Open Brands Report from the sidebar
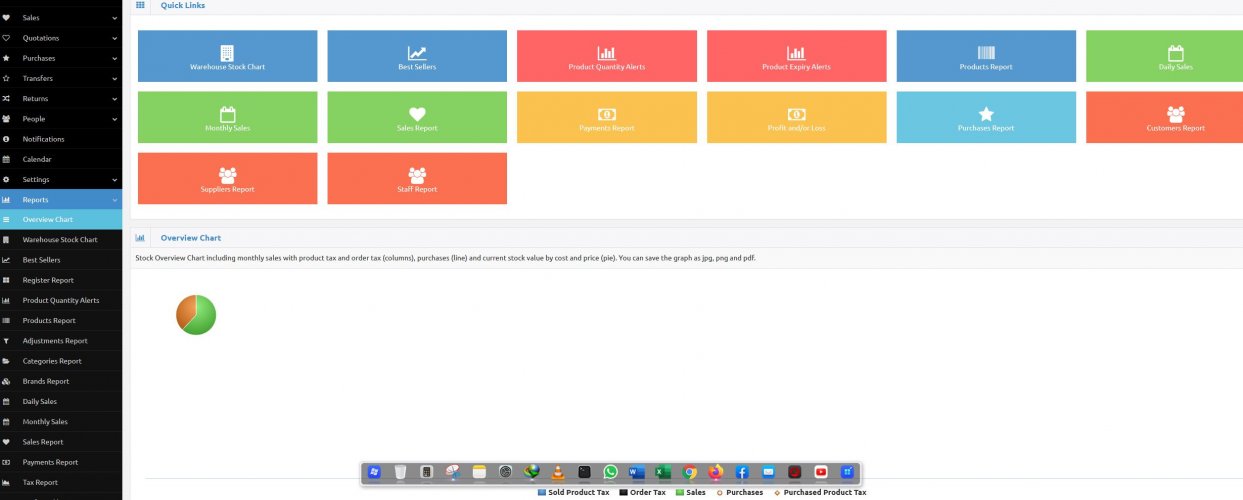The width and height of the screenshot is (1243, 500). pyautogui.click(x=61, y=381)
